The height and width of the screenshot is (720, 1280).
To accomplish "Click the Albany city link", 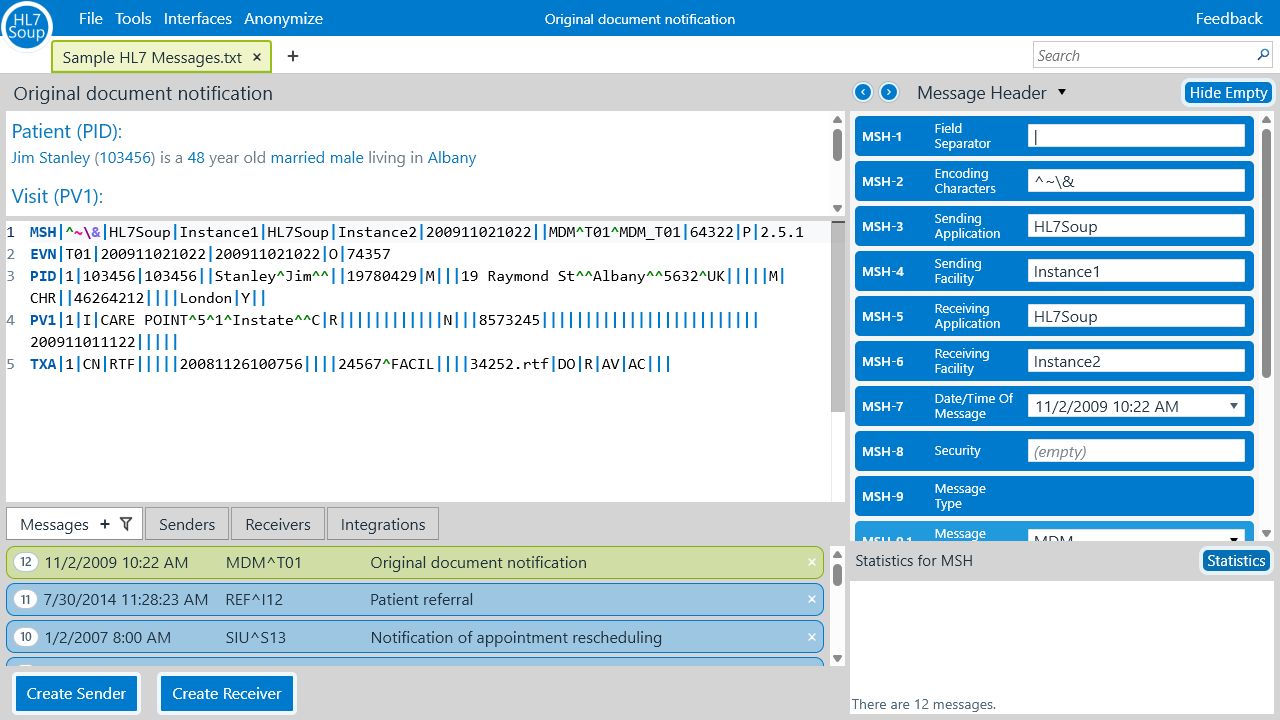I will 452,157.
